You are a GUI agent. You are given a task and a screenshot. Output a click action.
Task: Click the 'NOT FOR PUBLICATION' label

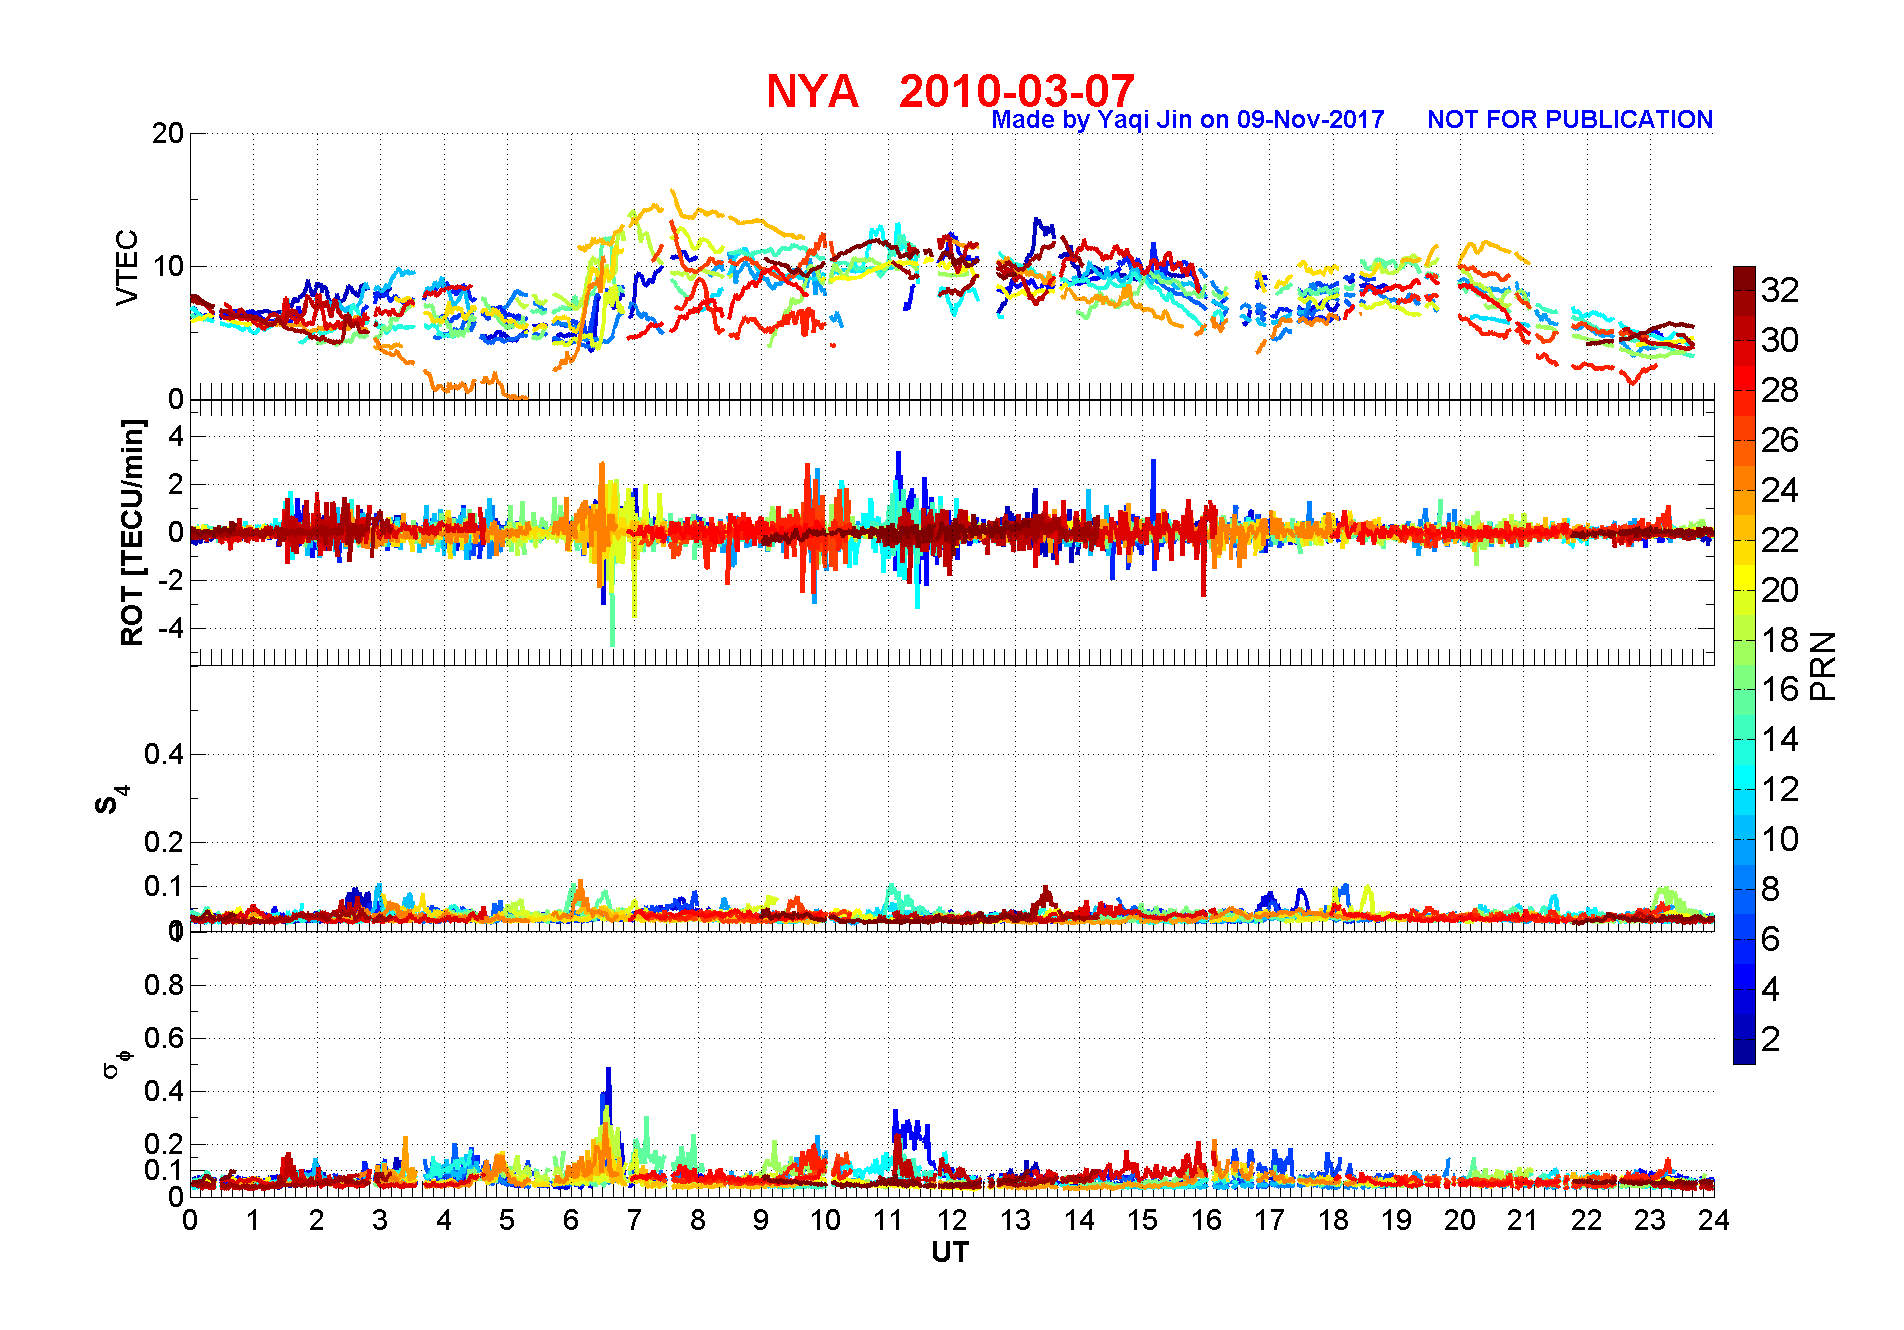click(x=1570, y=120)
